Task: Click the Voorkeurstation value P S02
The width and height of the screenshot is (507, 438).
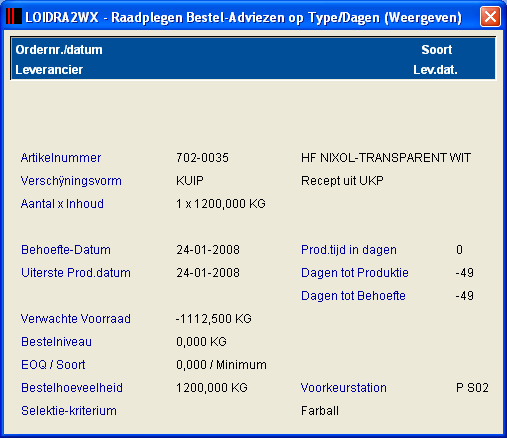Action: 472,388
